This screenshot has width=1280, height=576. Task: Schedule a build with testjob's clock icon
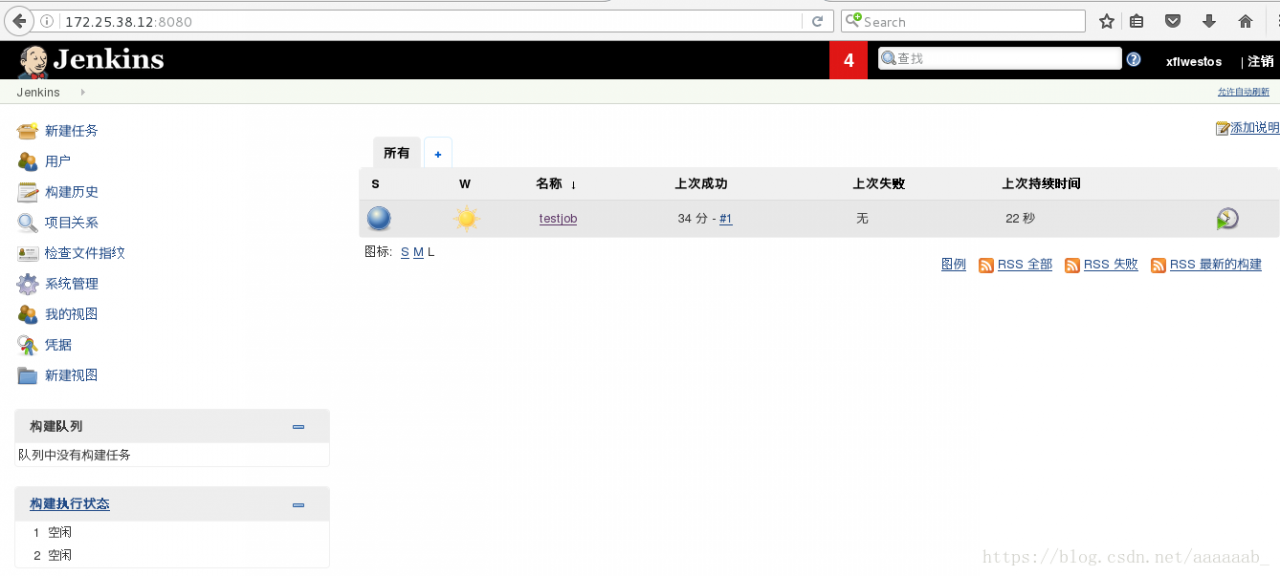(1227, 218)
